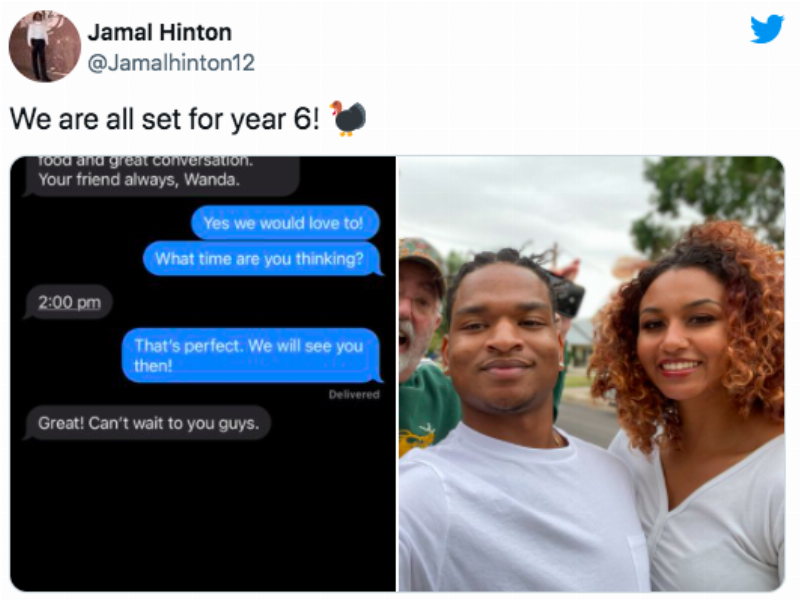Click the phone held up in the selfie background
This screenshot has width=800, height=600.
pyautogui.click(x=568, y=295)
